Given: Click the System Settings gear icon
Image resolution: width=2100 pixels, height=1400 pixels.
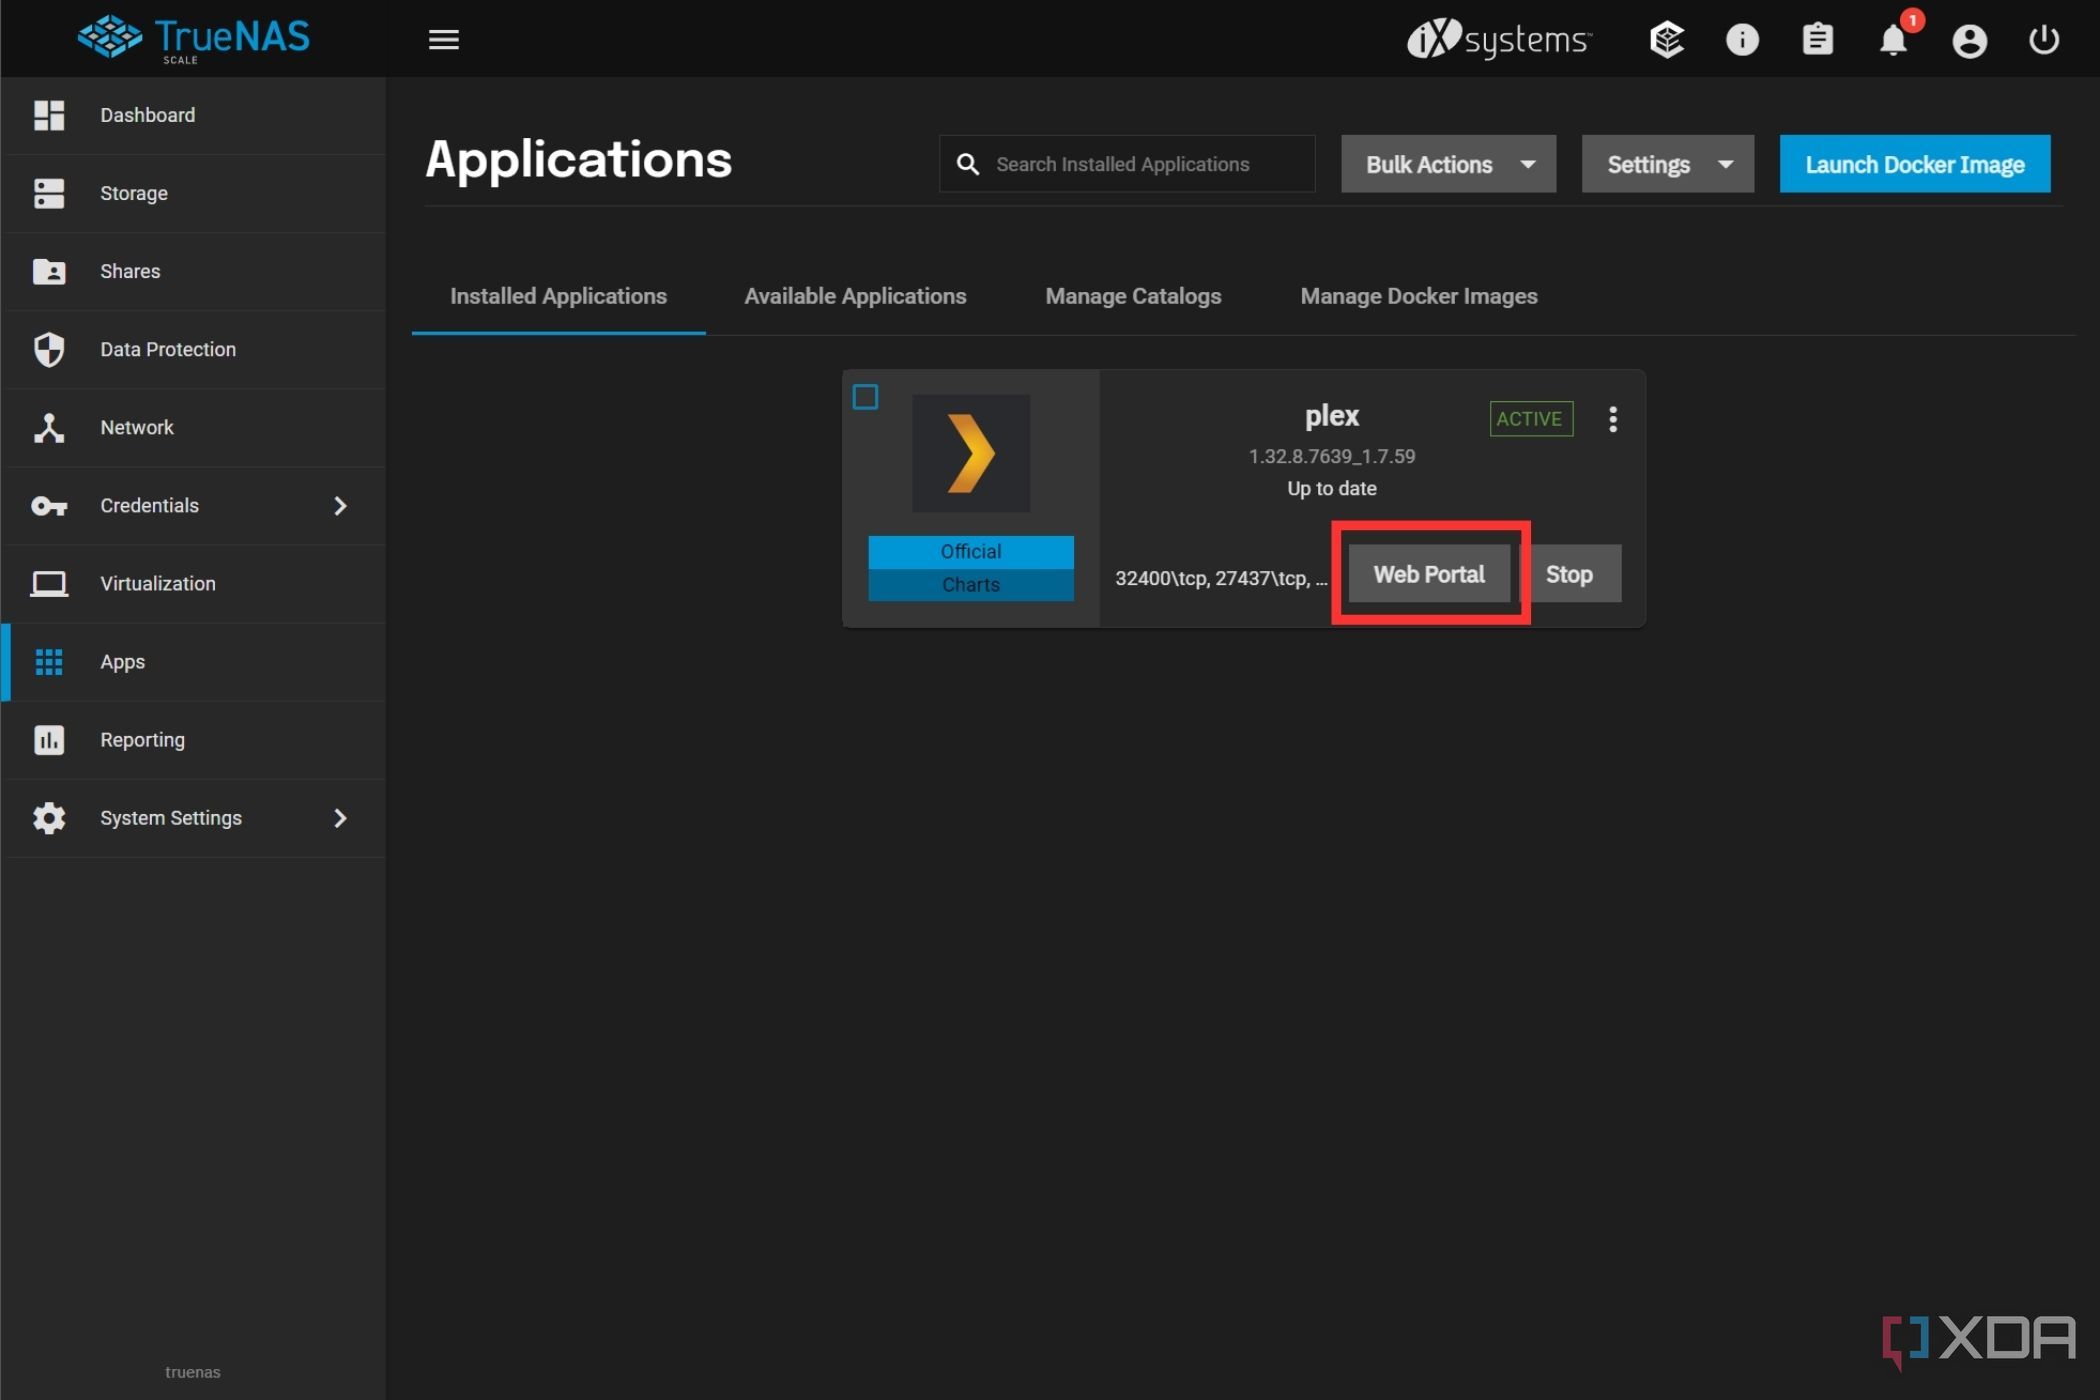Looking at the screenshot, I should pyautogui.click(x=48, y=817).
